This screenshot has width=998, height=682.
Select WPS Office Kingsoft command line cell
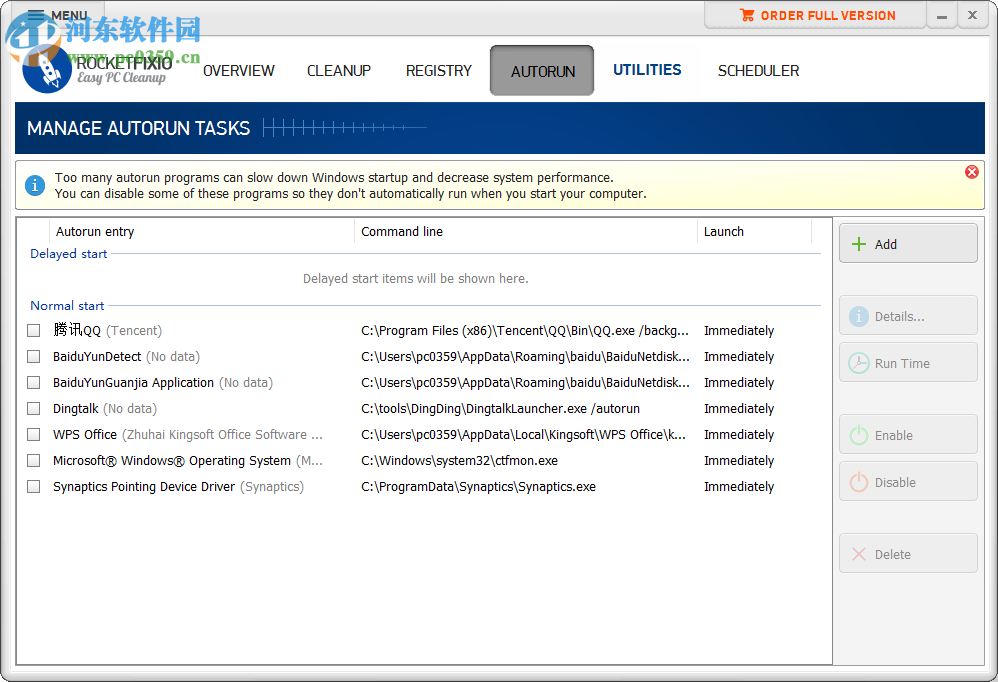tap(524, 435)
